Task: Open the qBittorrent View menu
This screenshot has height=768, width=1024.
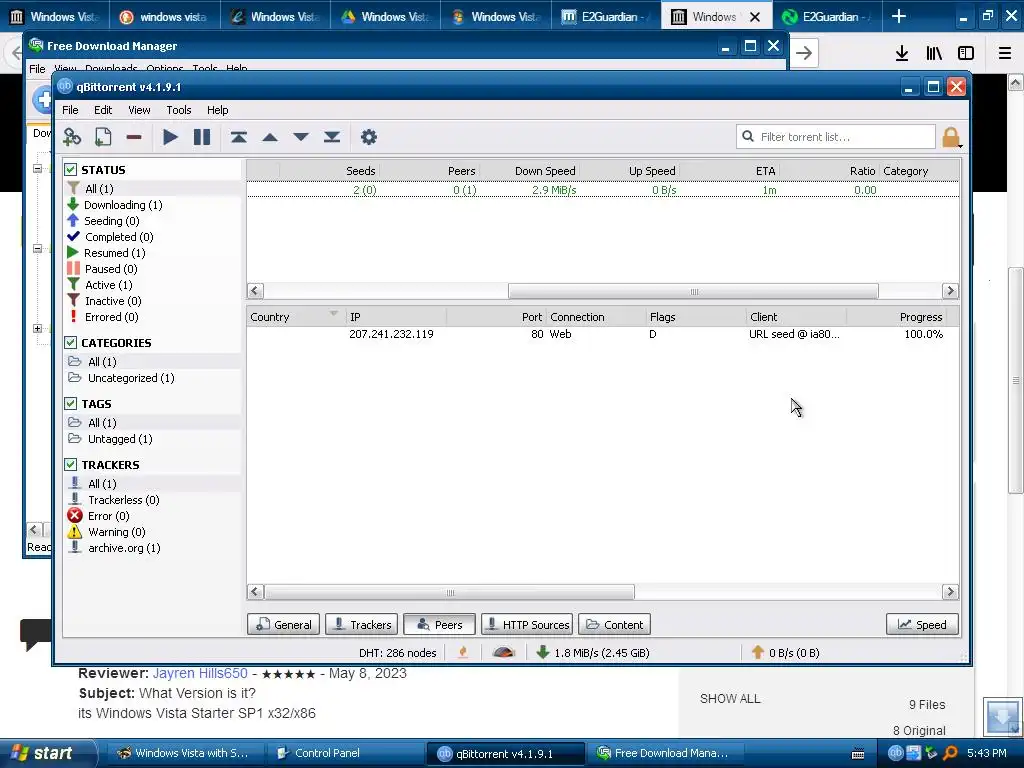Action: click(139, 110)
